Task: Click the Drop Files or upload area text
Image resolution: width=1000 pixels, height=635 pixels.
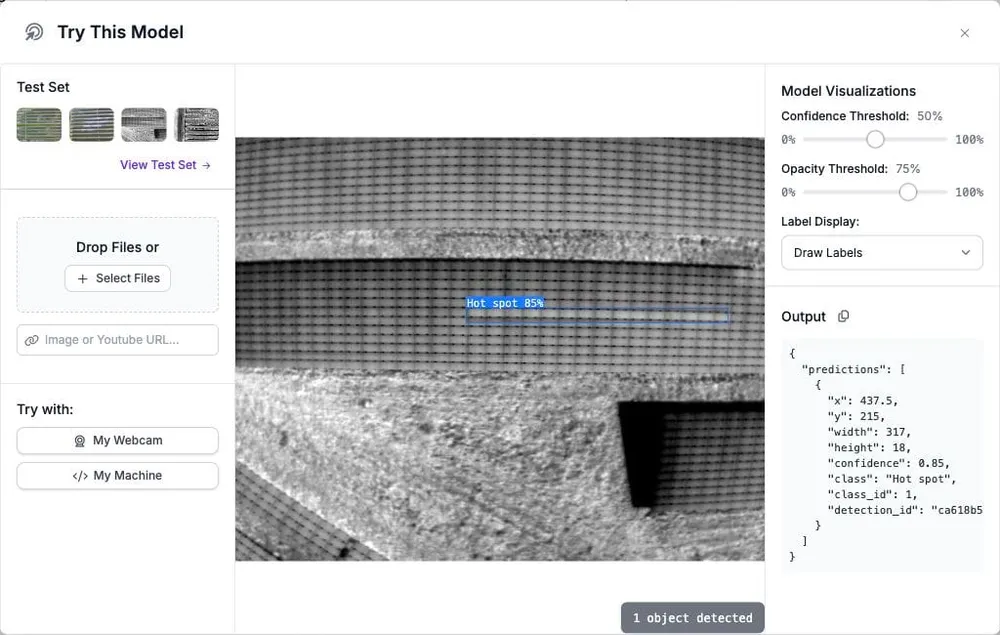Action: coord(117,247)
